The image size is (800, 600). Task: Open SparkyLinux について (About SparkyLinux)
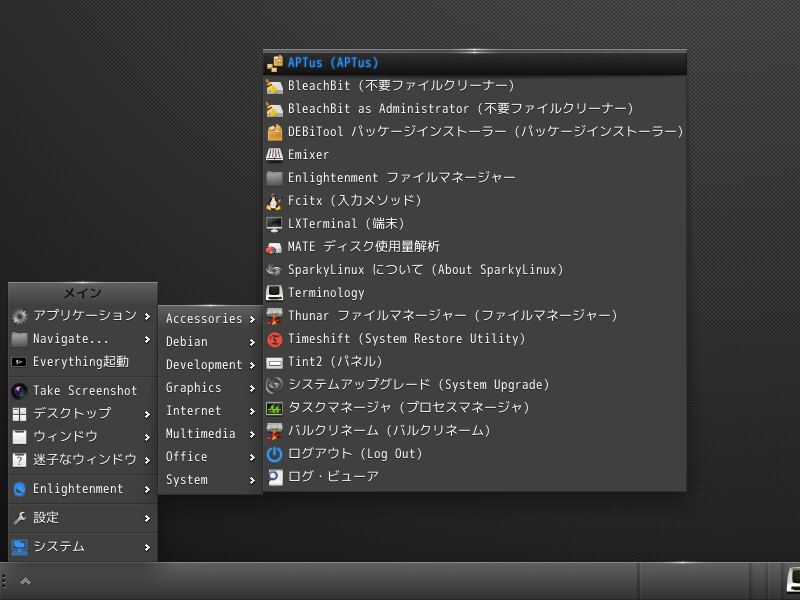click(474, 270)
